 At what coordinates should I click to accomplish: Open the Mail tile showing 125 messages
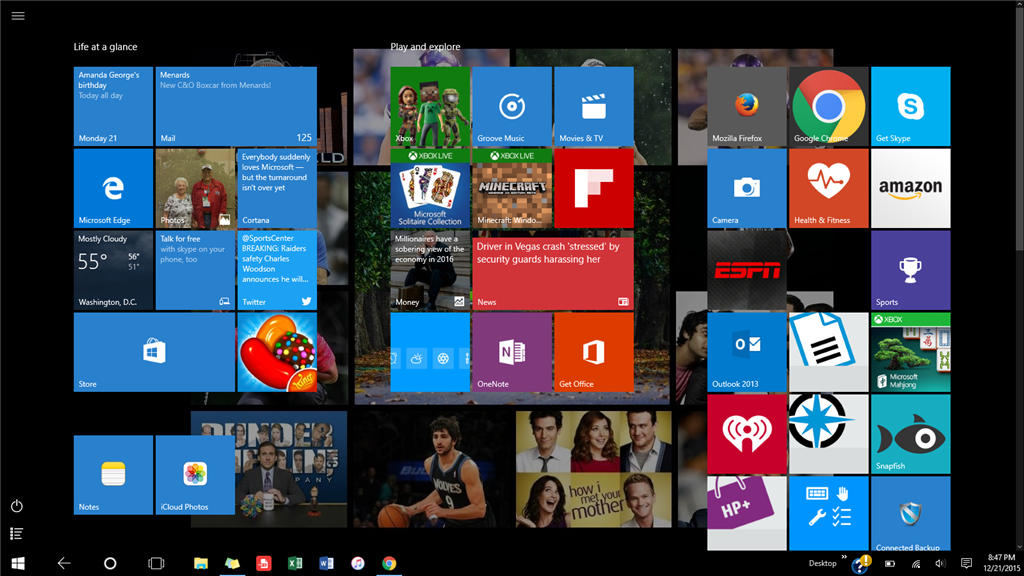236,106
